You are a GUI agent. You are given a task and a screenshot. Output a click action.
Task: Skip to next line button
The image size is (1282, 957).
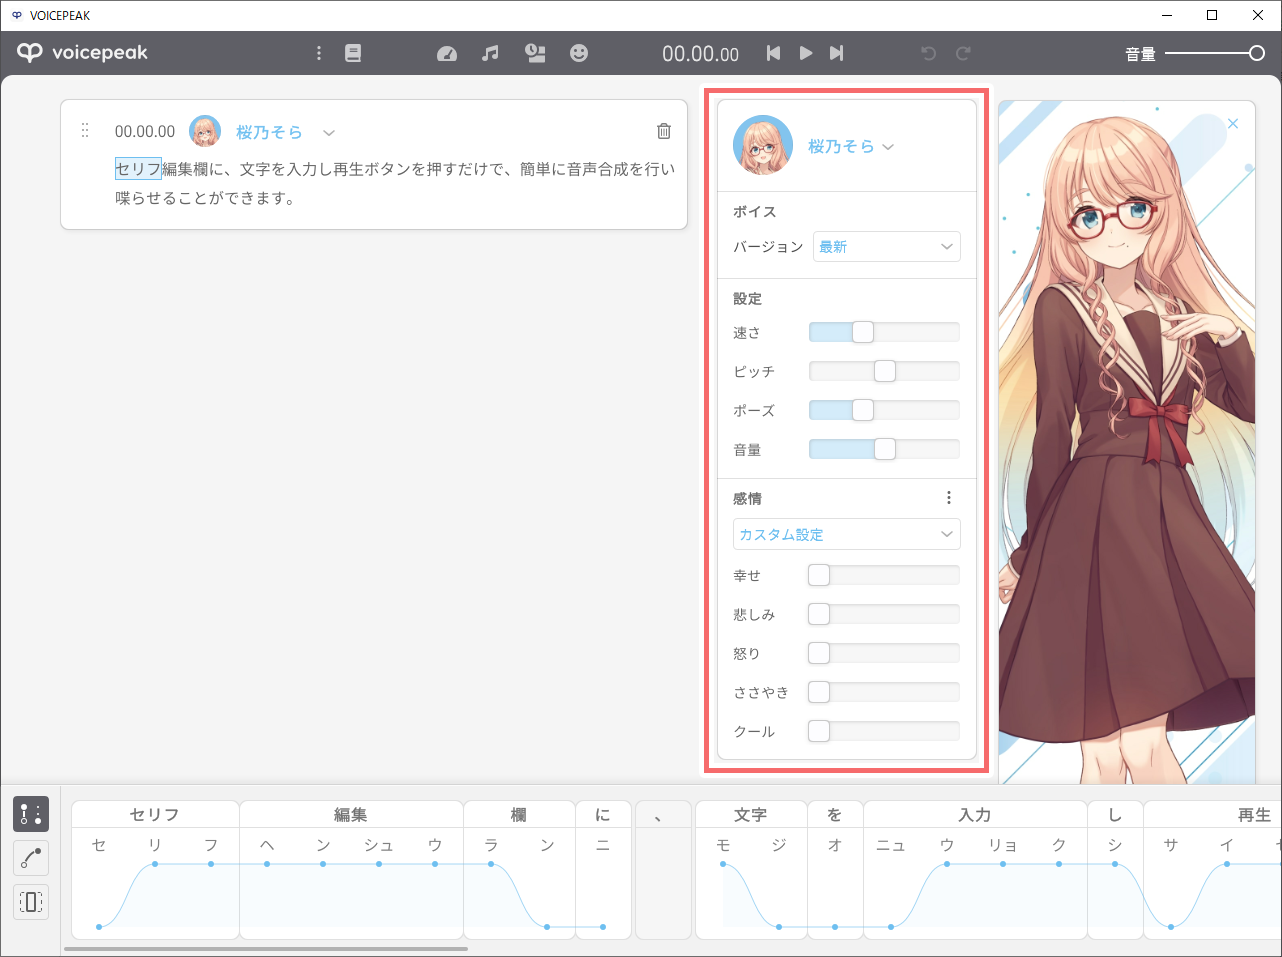[837, 53]
